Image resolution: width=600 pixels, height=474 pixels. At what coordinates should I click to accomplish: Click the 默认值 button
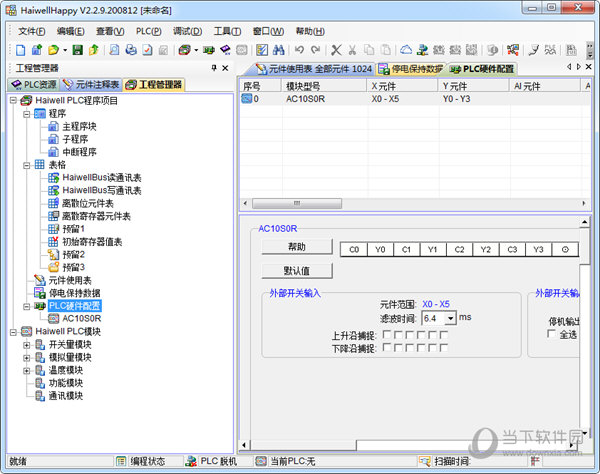(297, 271)
